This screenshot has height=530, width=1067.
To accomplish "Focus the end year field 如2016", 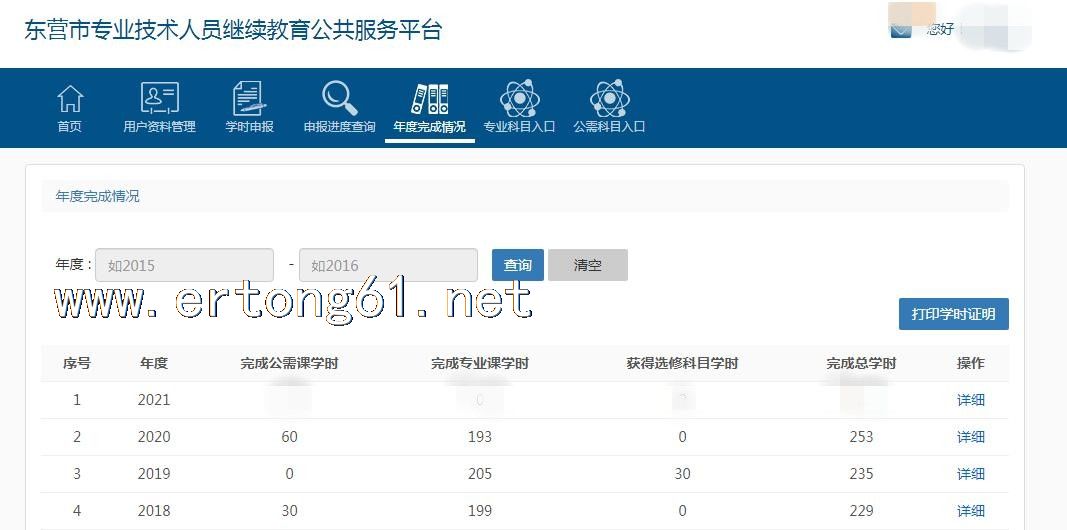I will [388, 265].
